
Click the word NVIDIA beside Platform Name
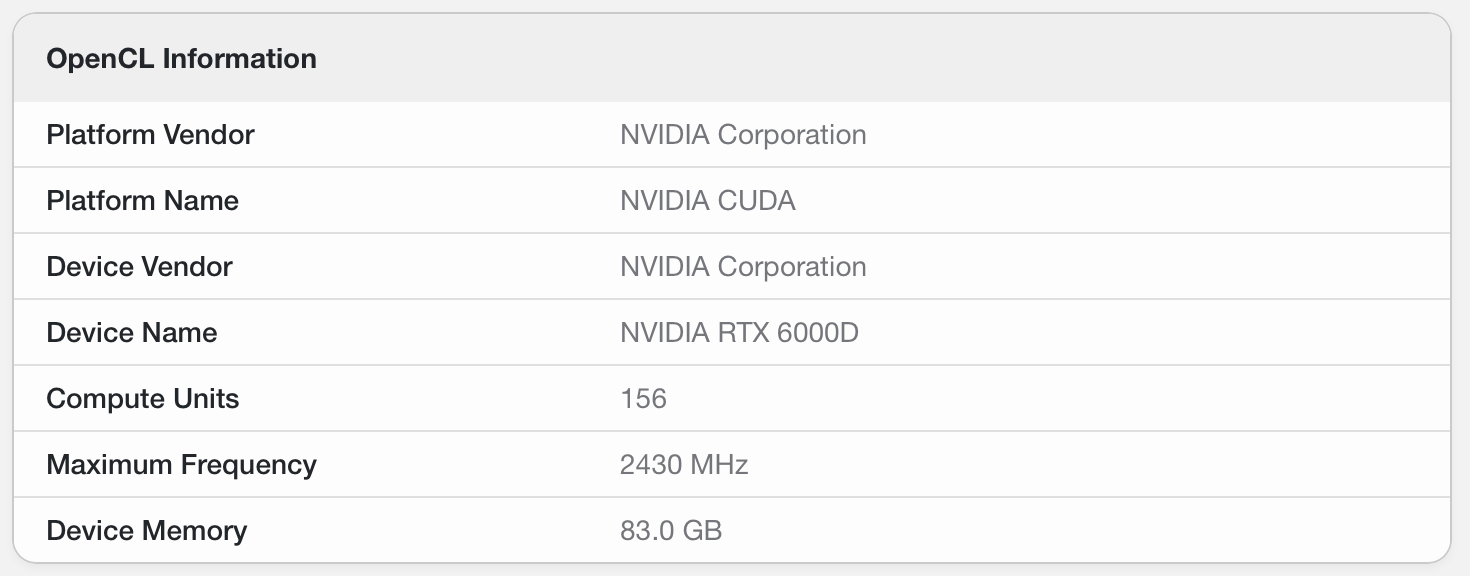pyautogui.click(x=665, y=201)
